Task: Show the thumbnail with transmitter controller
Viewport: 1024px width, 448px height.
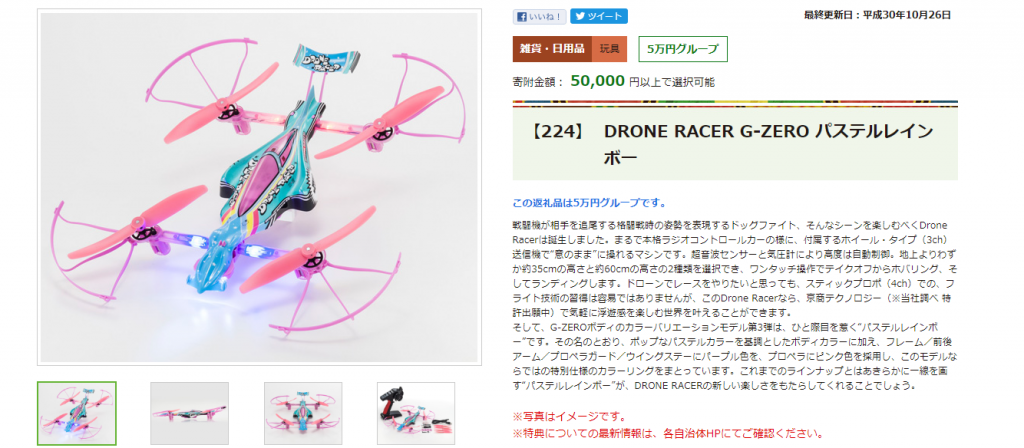Action: (x=416, y=413)
